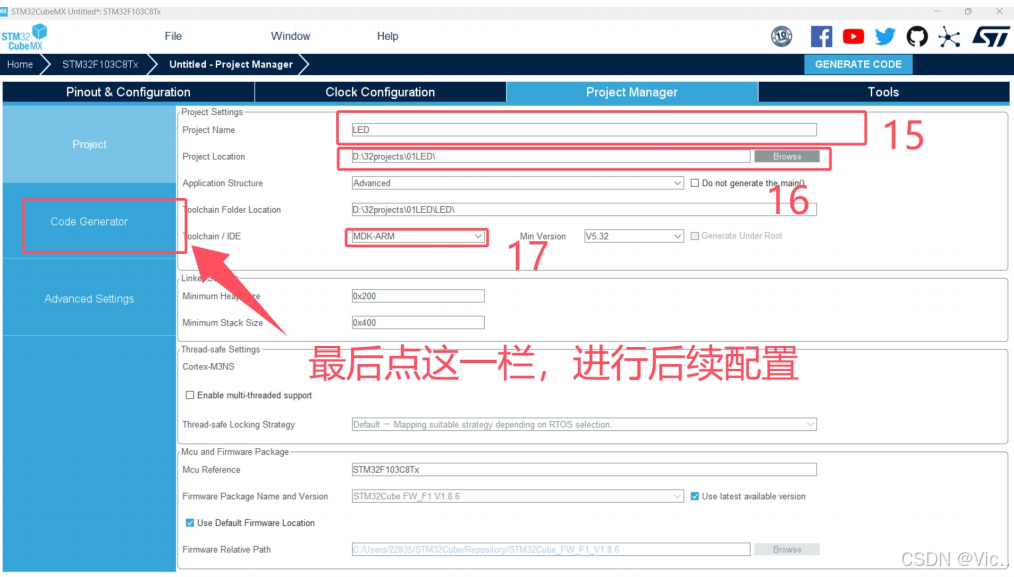Open the File menu
This screenshot has width=1014, height=577.
(x=173, y=36)
